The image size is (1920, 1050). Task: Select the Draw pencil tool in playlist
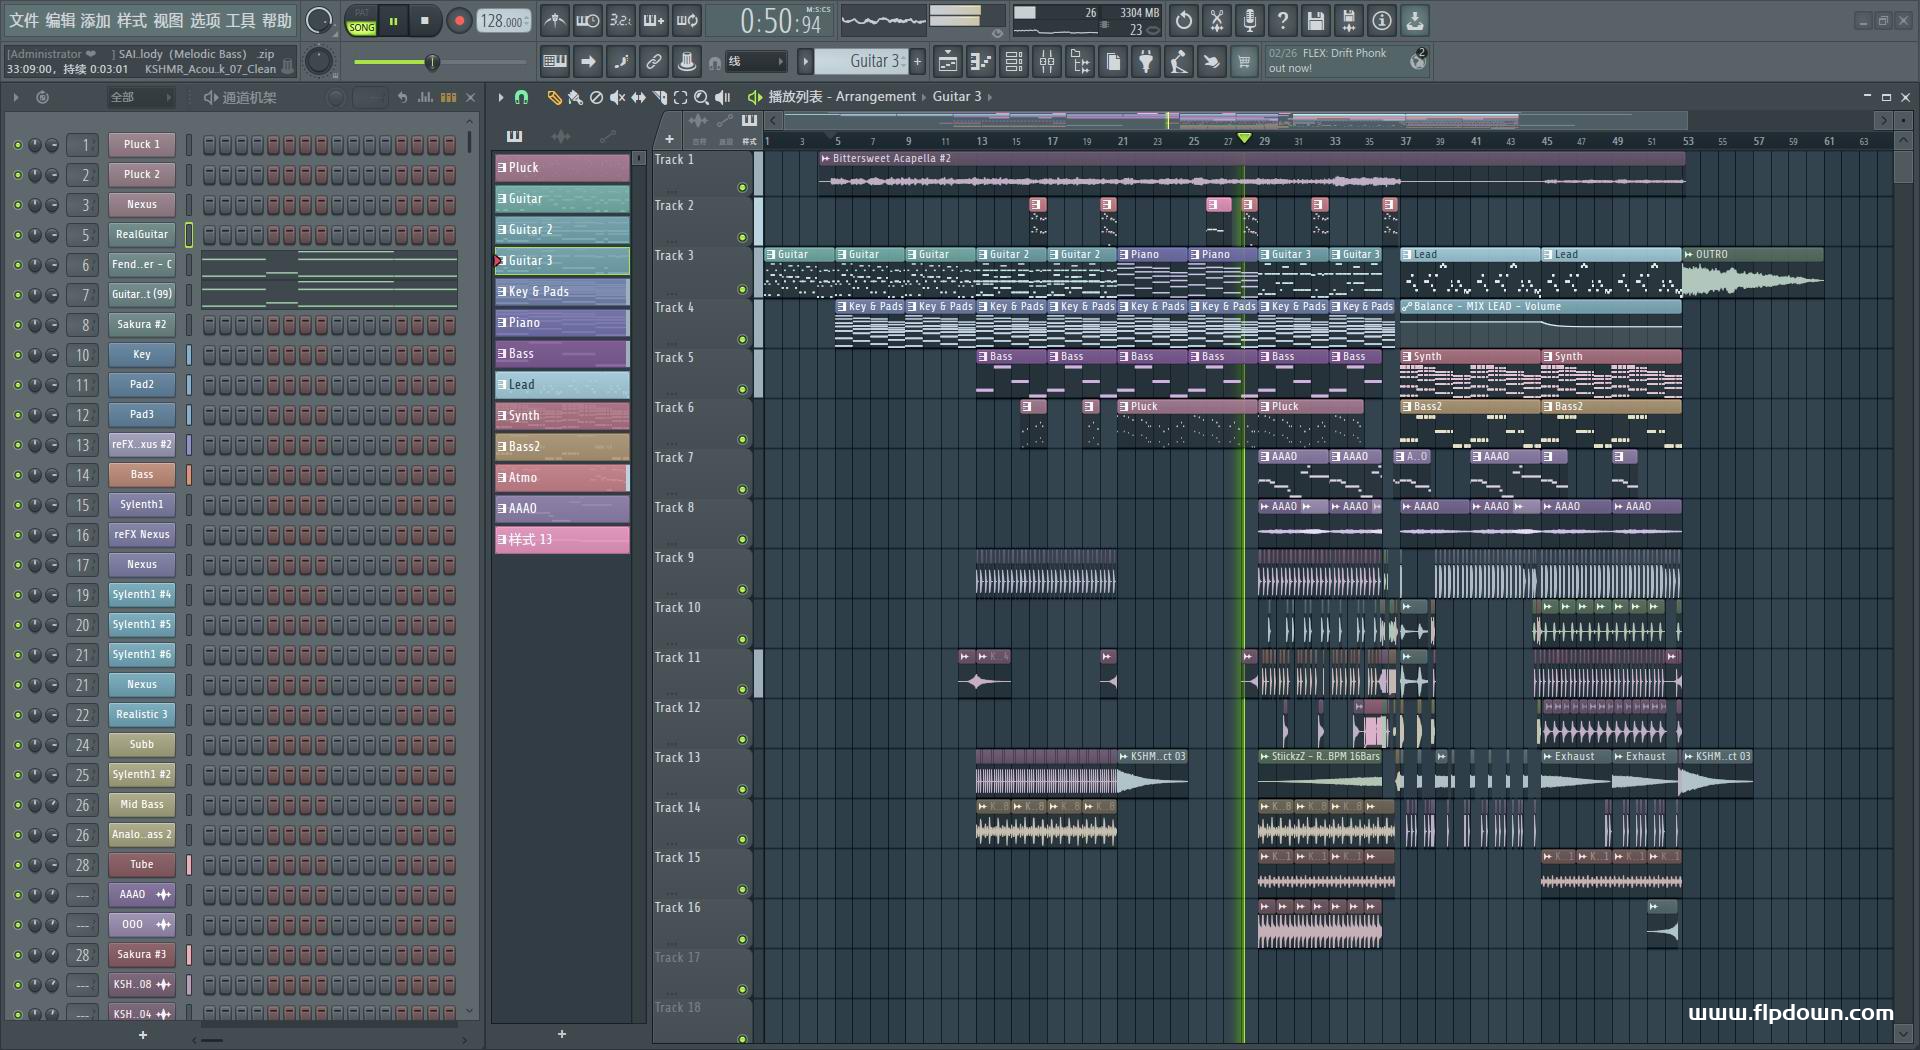[x=553, y=97]
